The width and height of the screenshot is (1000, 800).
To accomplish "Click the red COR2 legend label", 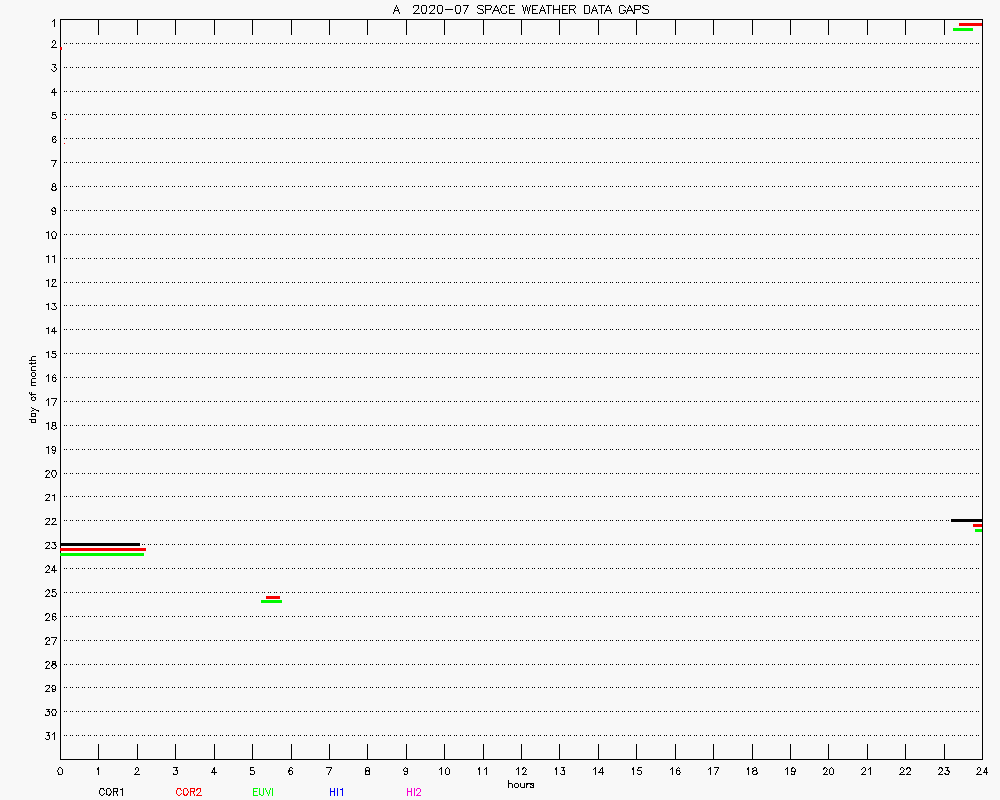I will [x=188, y=792].
